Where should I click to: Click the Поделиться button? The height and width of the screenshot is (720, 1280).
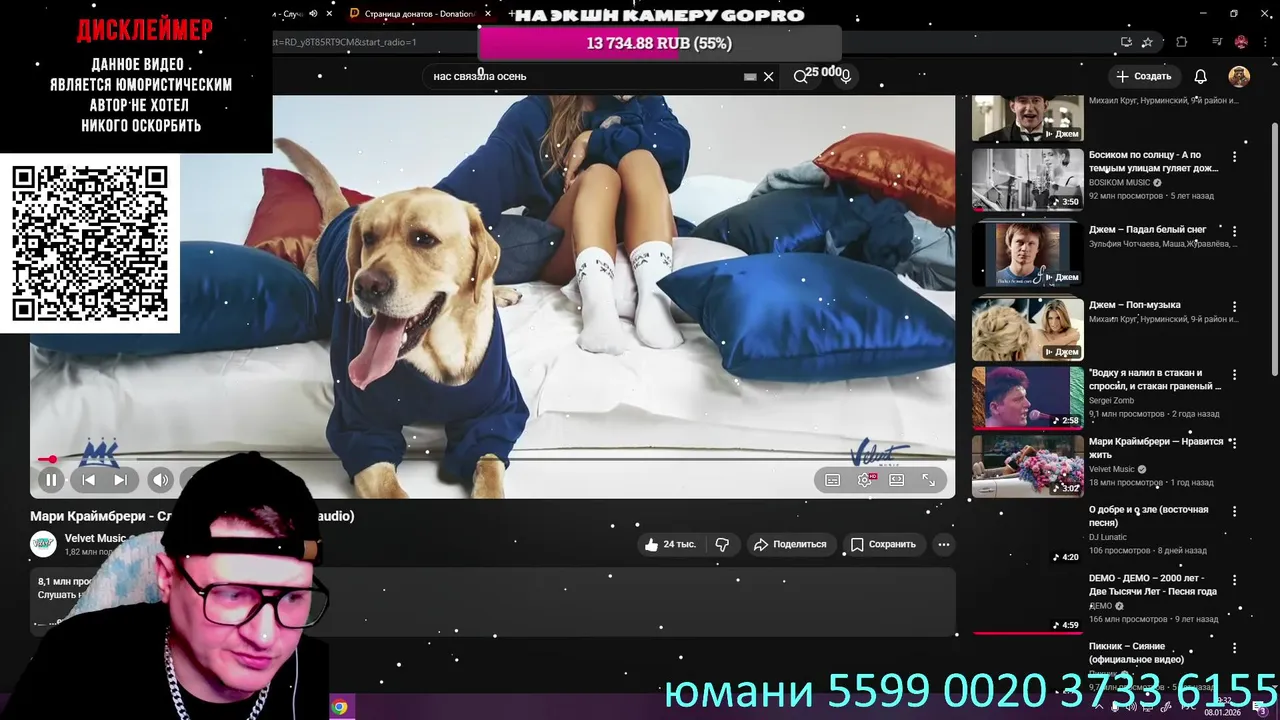pyautogui.click(x=790, y=544)
